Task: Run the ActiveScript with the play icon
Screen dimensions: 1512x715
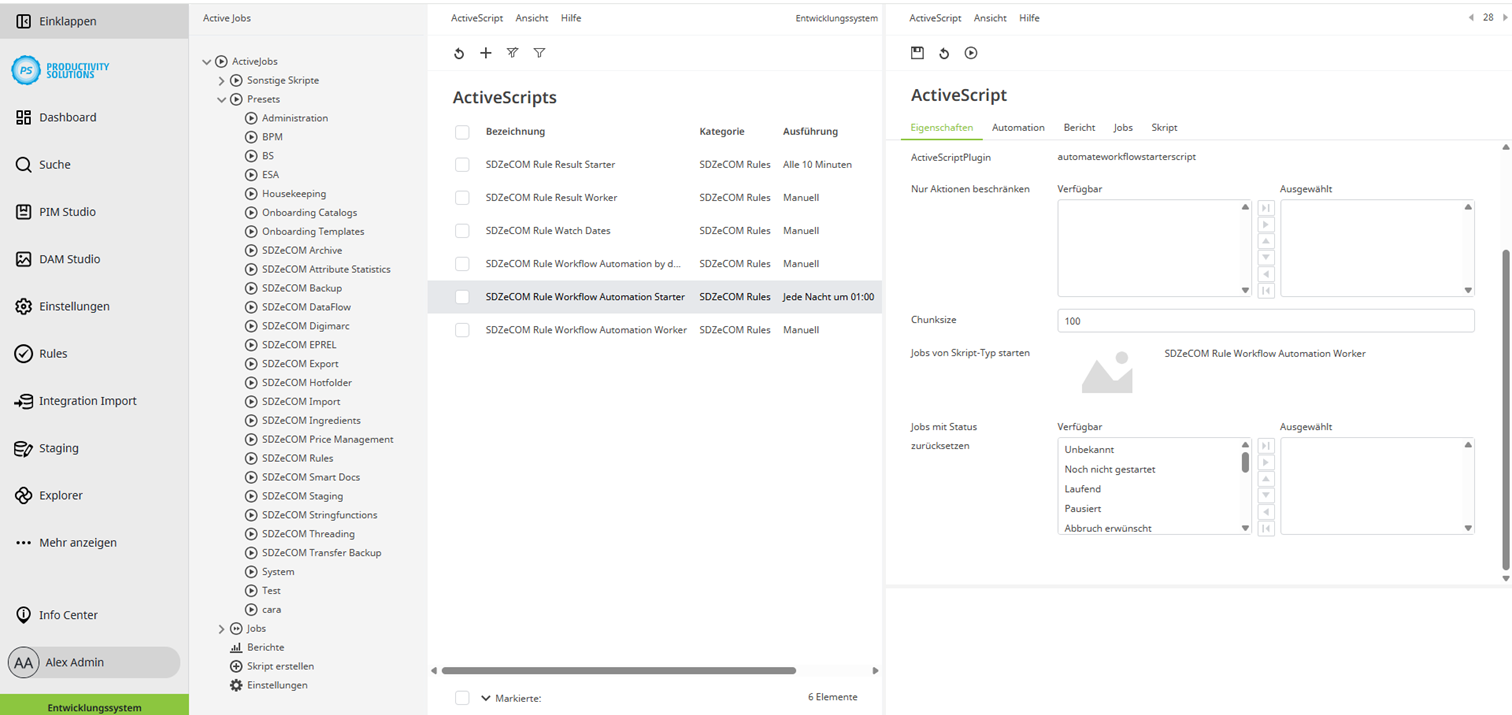Action: [970, 53]
